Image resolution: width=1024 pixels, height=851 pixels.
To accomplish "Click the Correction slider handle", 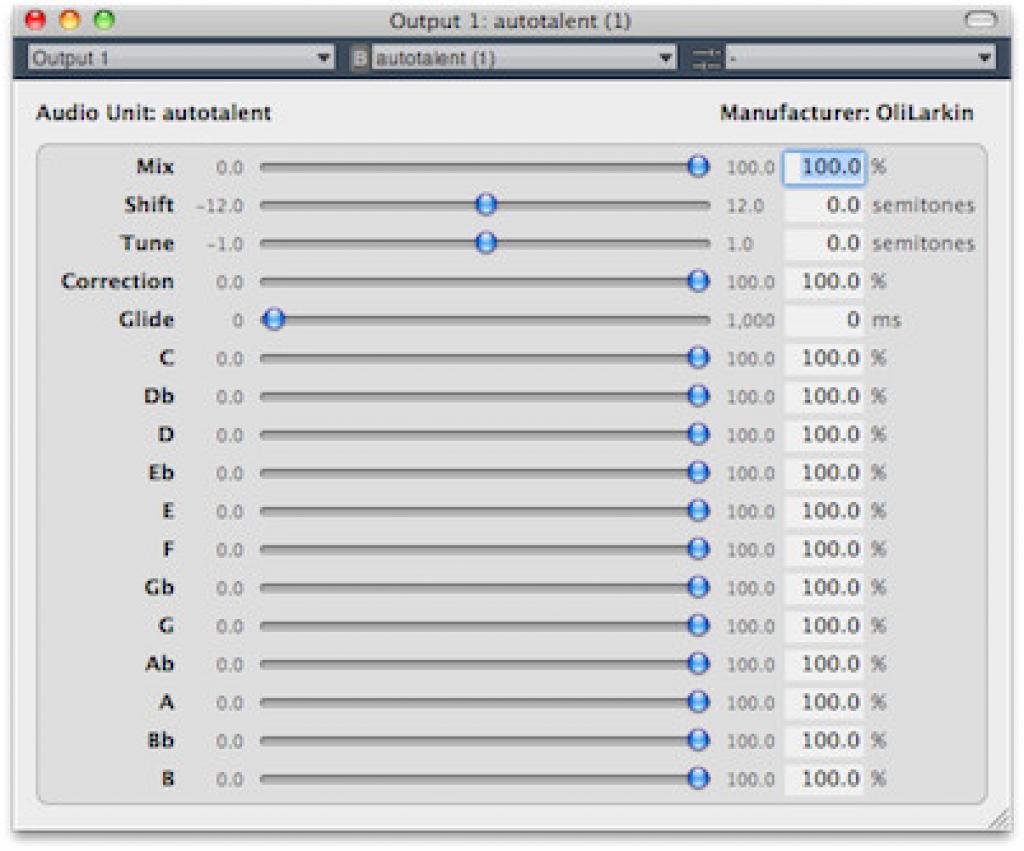I will [x=698, y=282].
